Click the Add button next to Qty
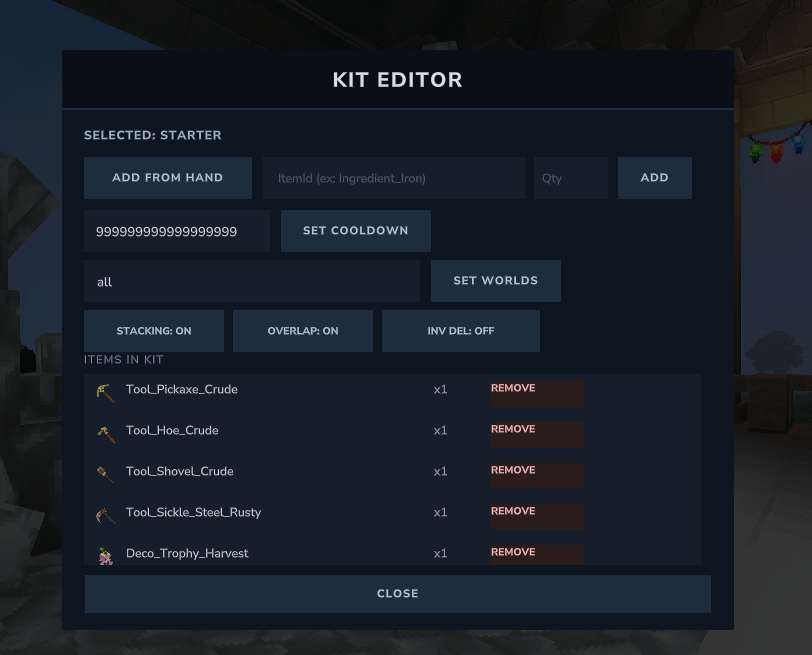812x655 pixels. click(x=654, y=178)
